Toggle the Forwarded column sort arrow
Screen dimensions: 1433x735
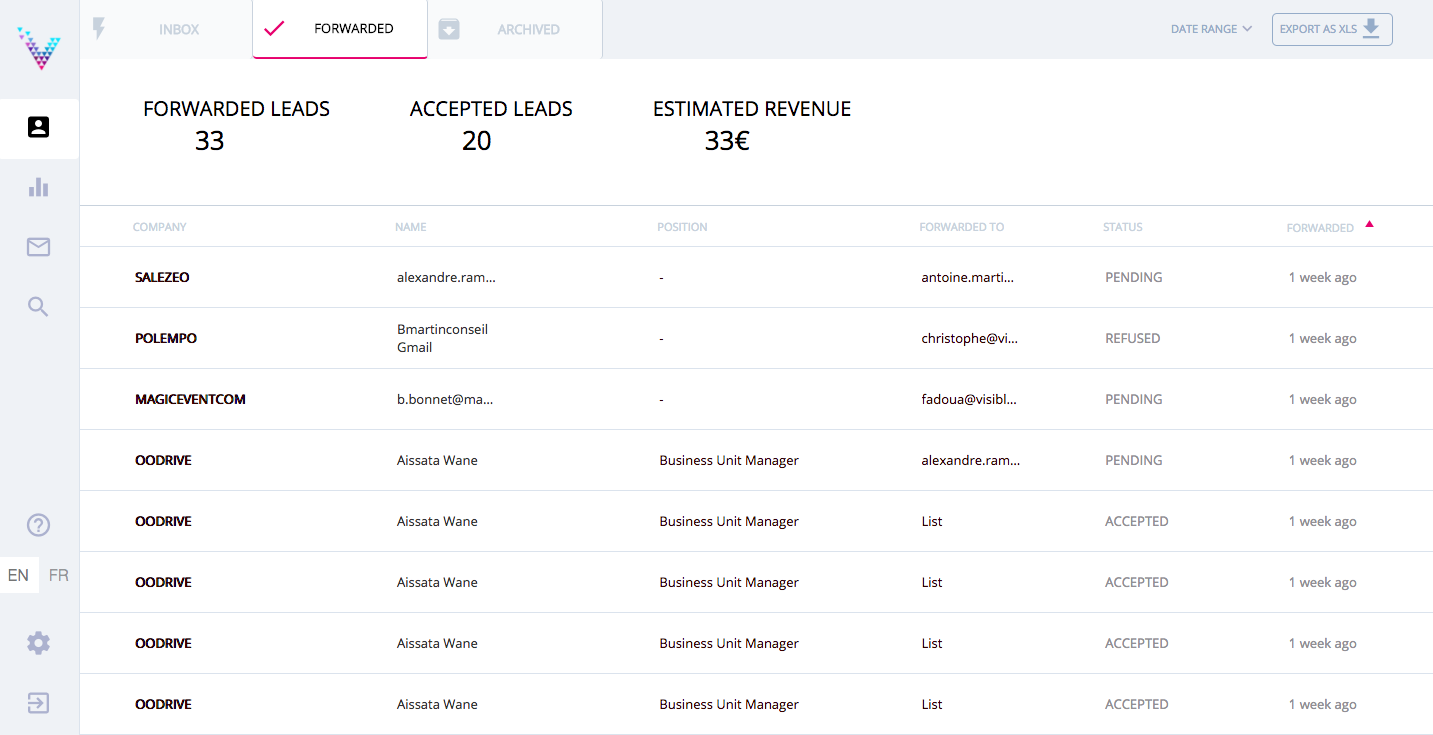[x=1369, y=225]
